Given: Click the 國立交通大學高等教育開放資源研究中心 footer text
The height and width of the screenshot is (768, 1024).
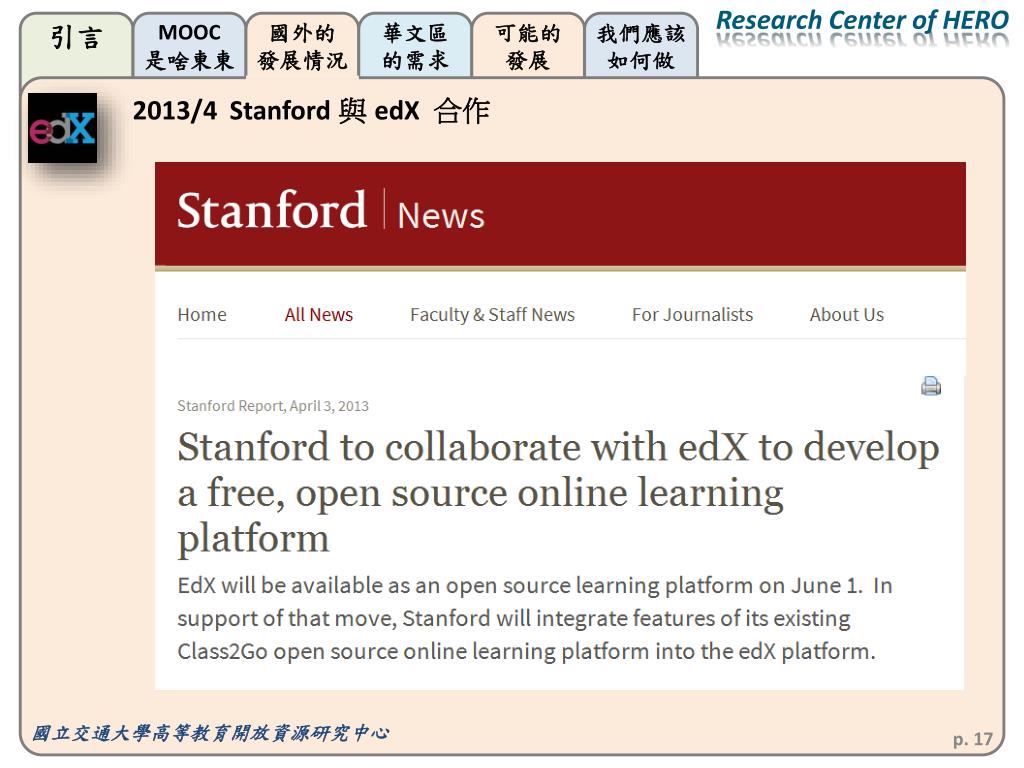Looking at the screenshot, I should click(210, 733).
